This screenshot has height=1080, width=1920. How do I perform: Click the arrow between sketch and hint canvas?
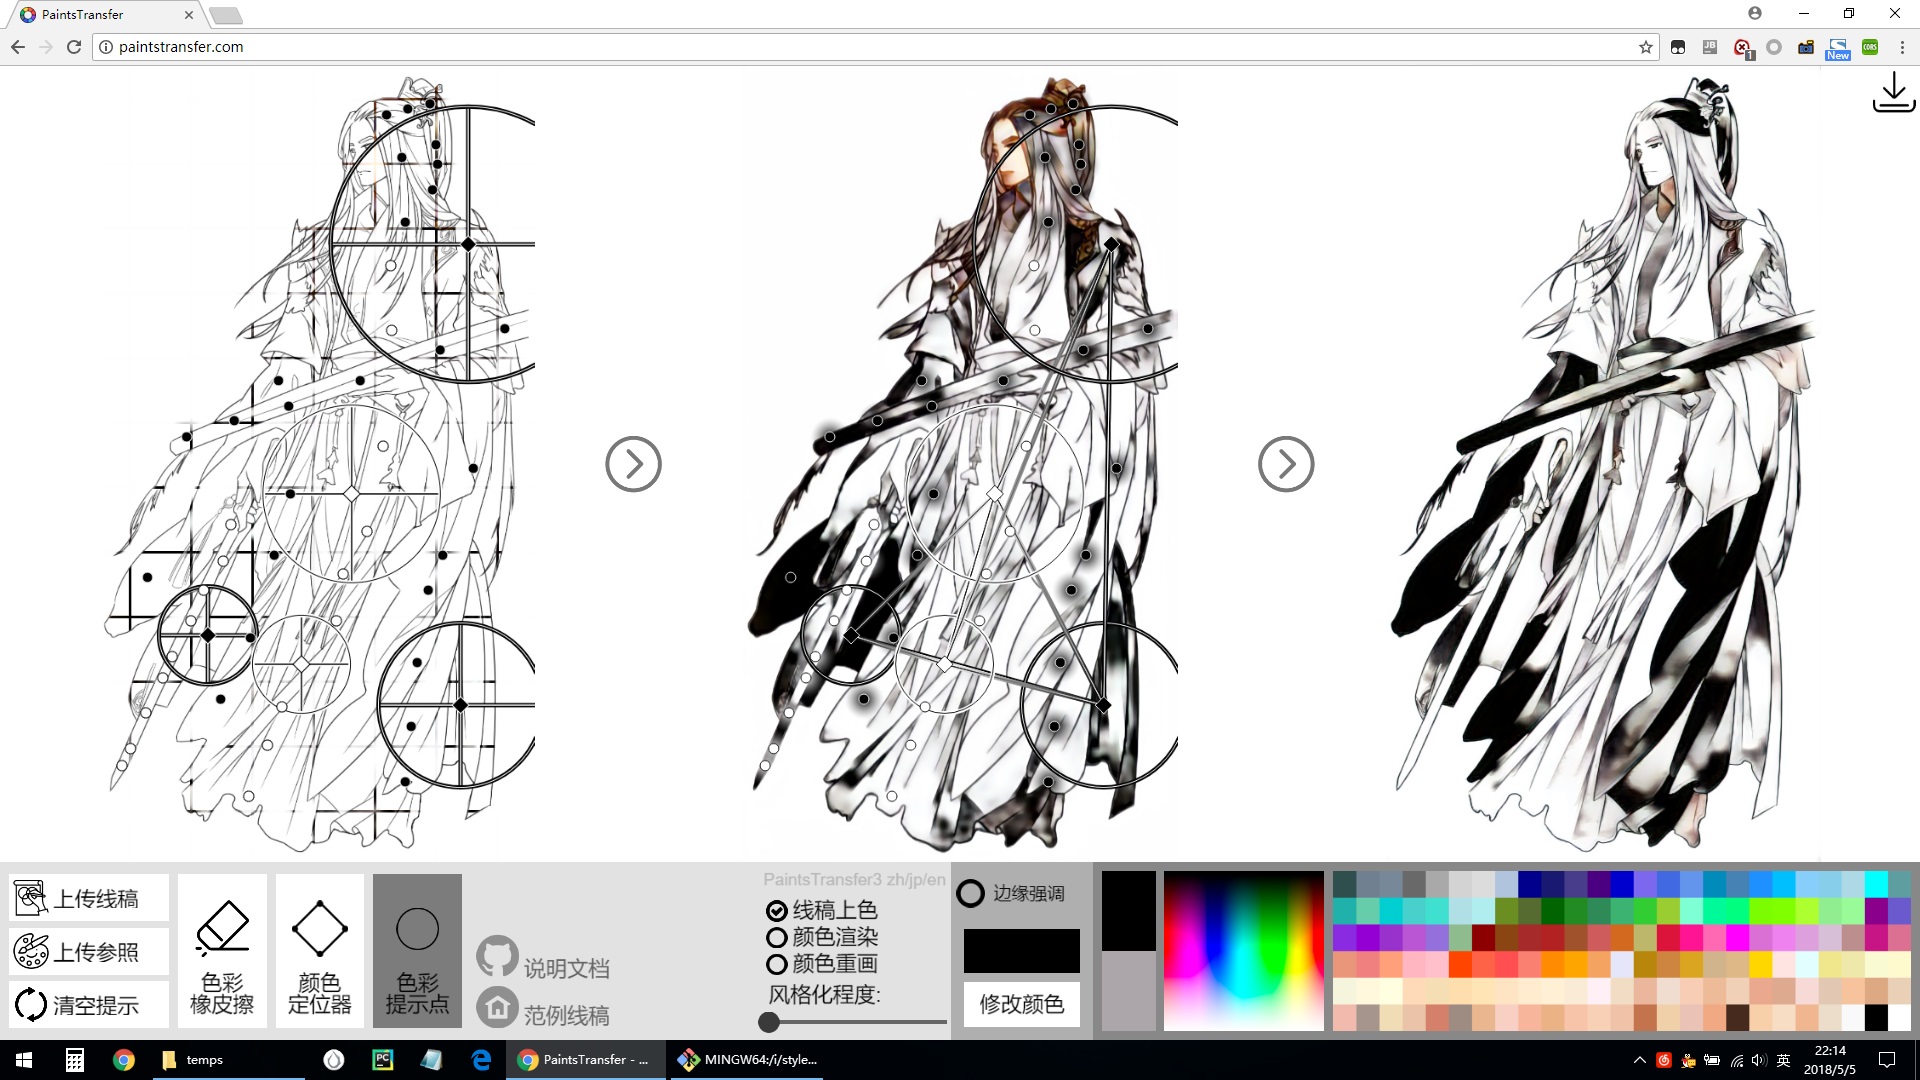pyautogui.click(x=633, y=464)
